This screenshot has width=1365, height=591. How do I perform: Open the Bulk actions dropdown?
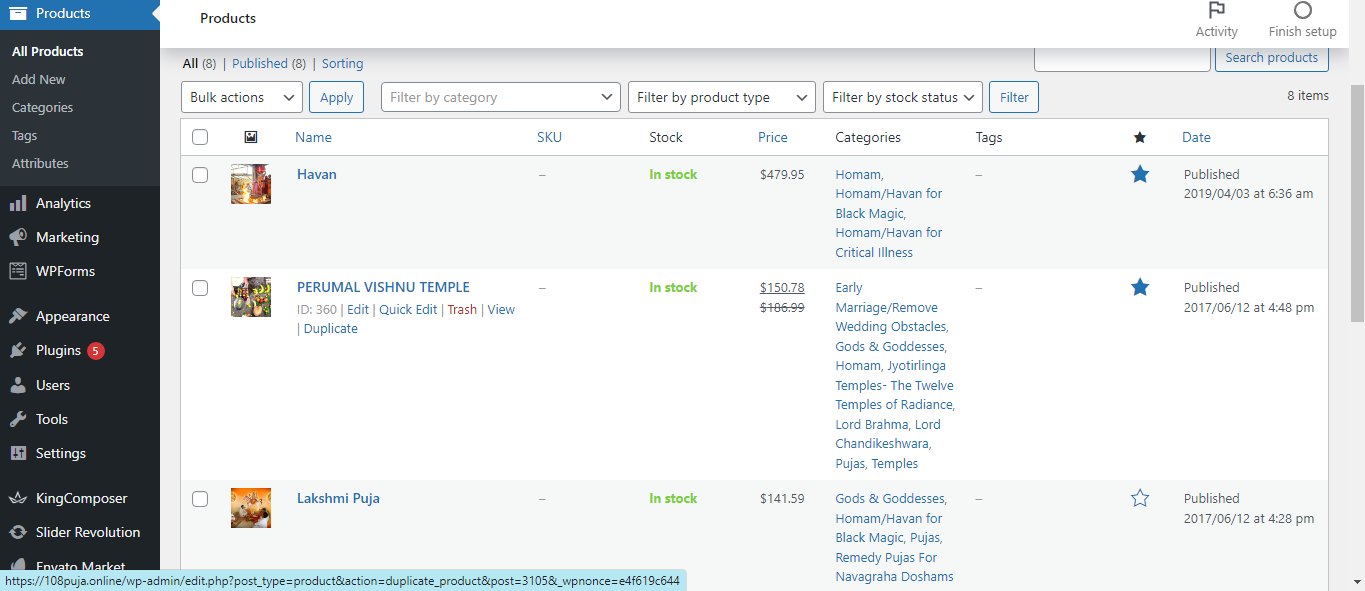click(241, 97)
